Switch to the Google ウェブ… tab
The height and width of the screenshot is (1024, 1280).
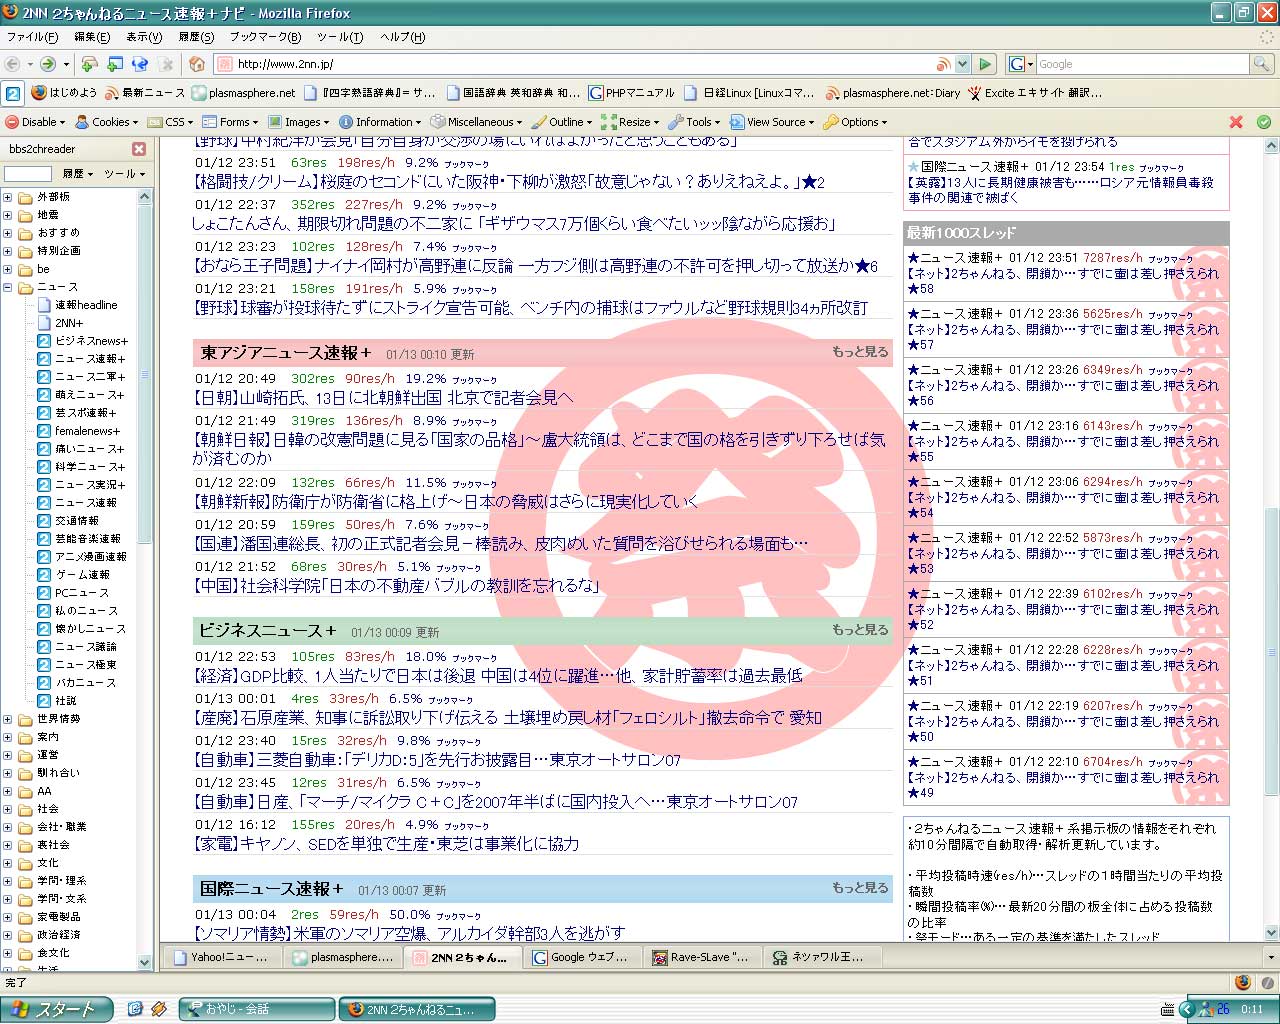click(x=582, y=957)
